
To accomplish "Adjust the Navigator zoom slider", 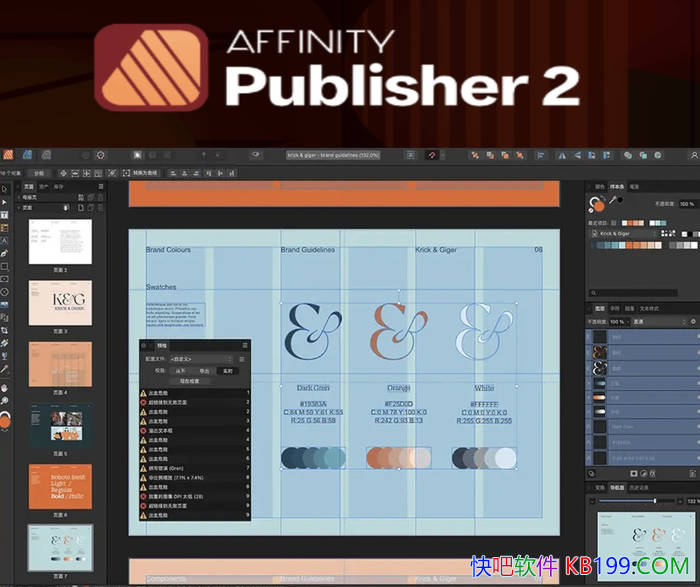I will point(636,501).
